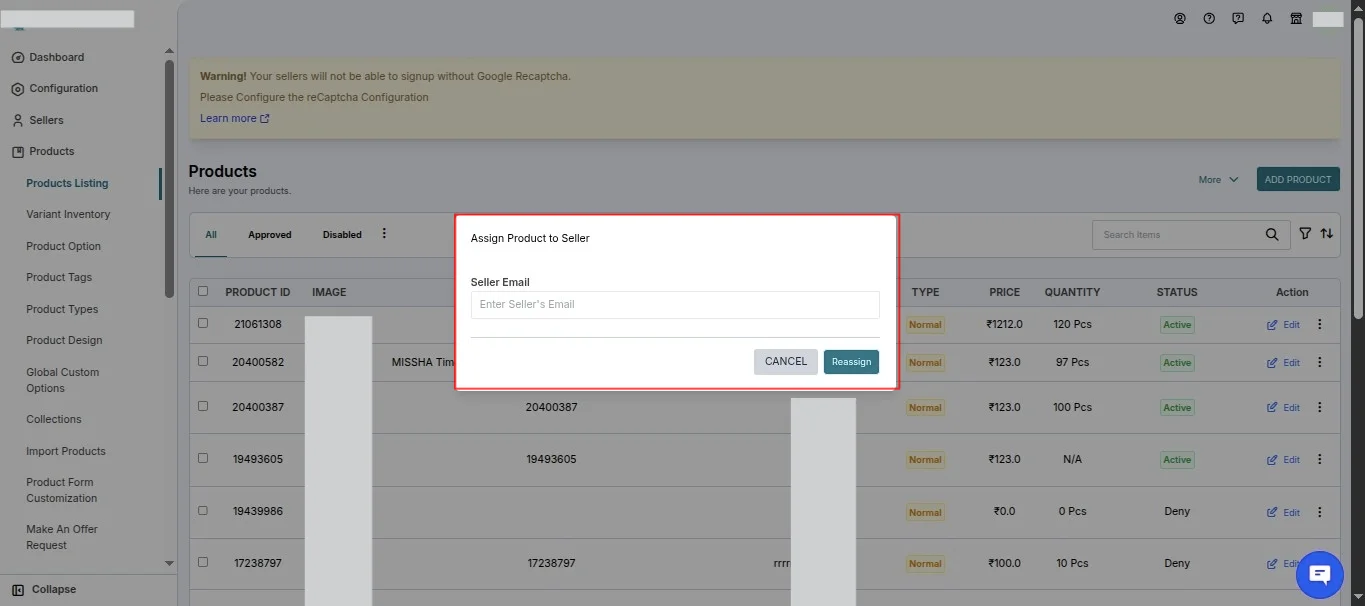Open Import Products in sidebar
Image resolution: width=1365 pixels, height=606 pixels.
[66, 451]
